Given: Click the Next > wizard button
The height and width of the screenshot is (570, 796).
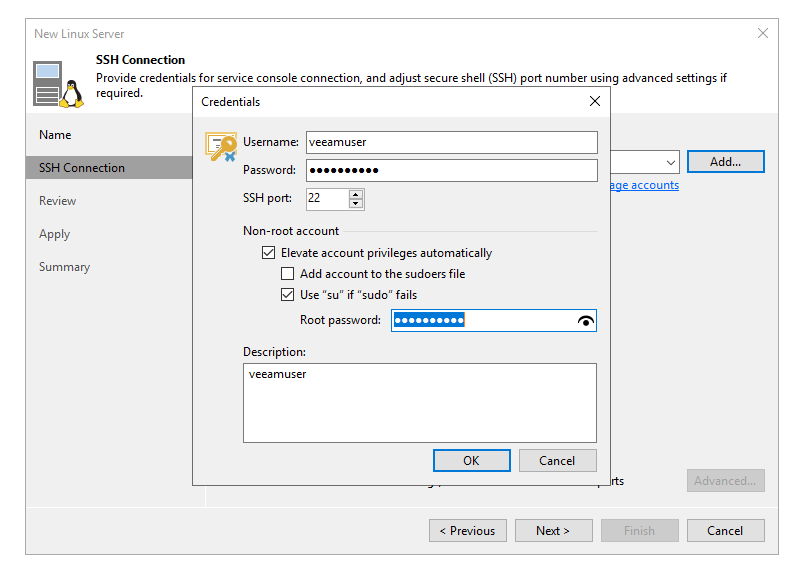Looking at the screenshot, I should click(553, 531).
